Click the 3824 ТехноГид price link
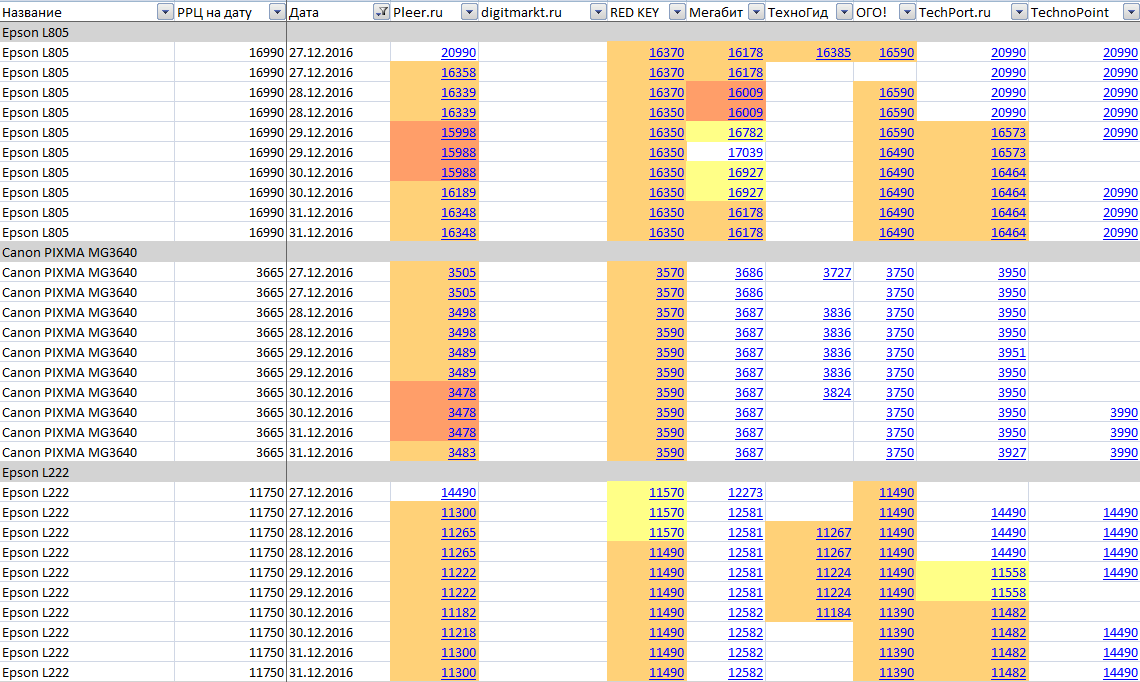Screen dimensions: 1140x682 (837, 393)
